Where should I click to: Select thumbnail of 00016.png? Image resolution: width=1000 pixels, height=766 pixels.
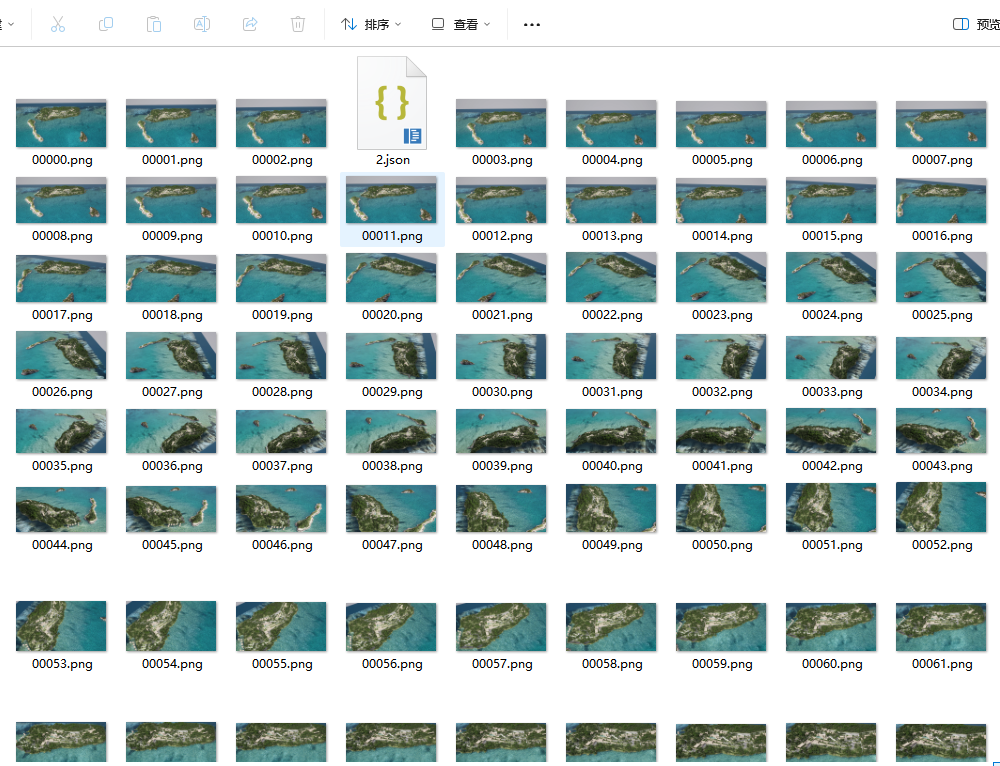(x=941, y=201)
